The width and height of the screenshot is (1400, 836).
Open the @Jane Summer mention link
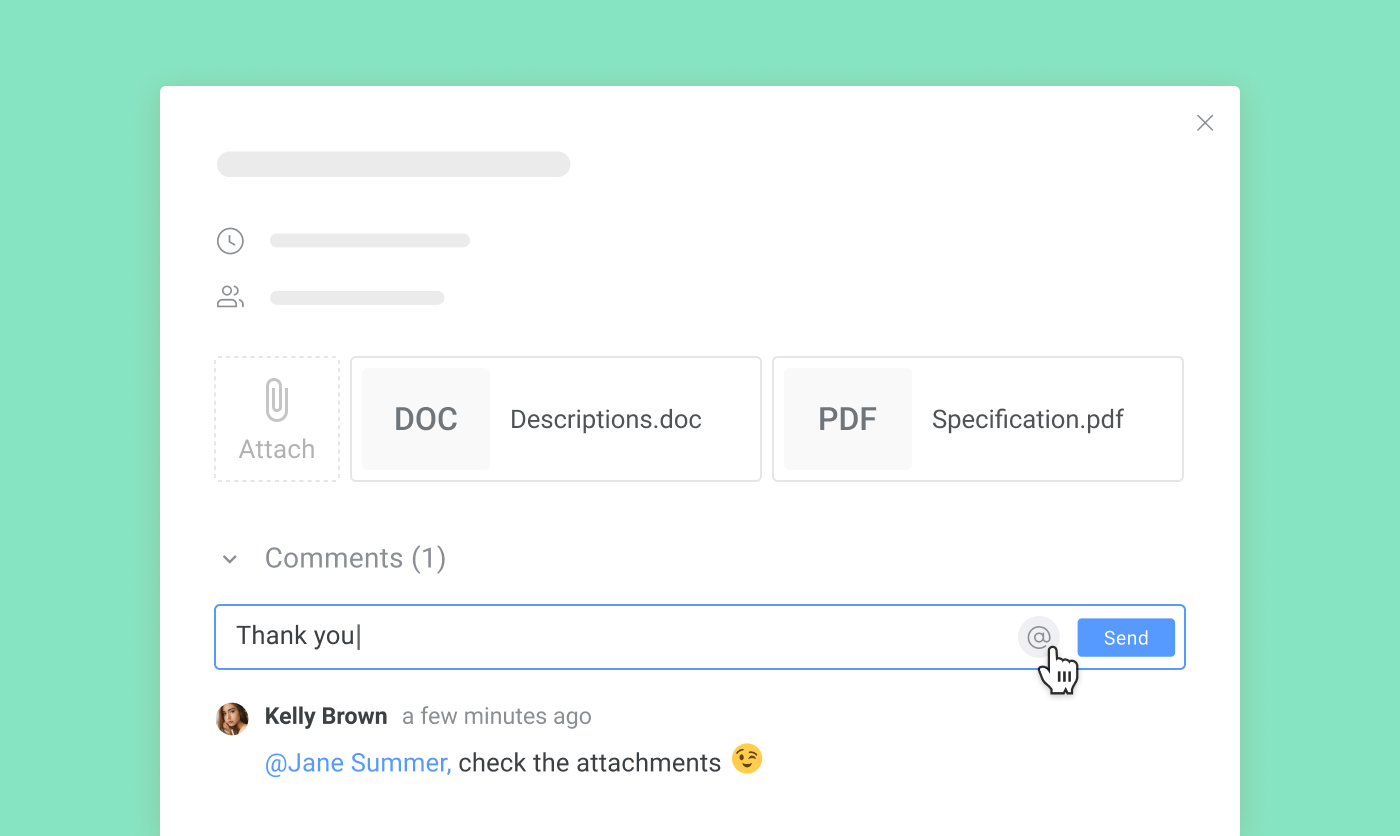coord(357,763)
